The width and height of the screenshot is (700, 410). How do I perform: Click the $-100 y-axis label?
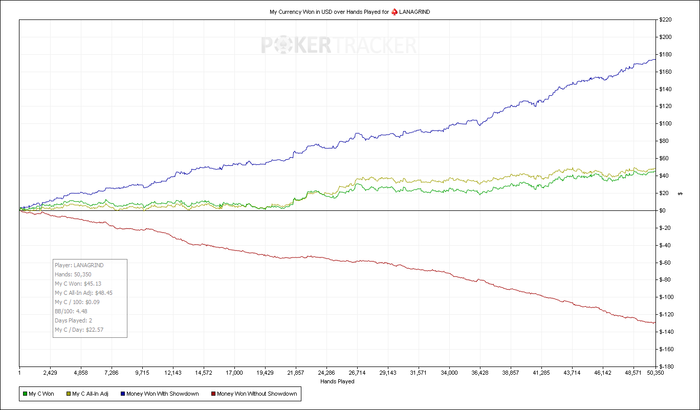[x=666, y=297]
